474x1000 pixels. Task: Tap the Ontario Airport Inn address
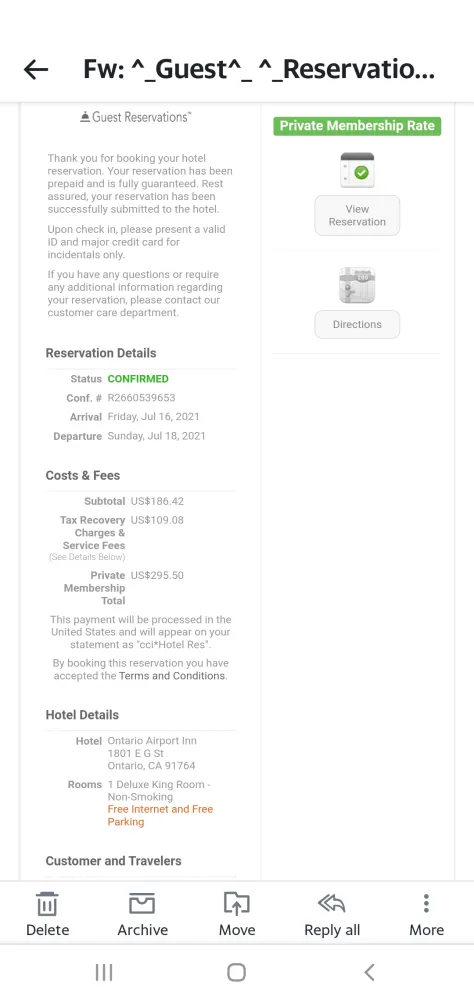(152, 753)
